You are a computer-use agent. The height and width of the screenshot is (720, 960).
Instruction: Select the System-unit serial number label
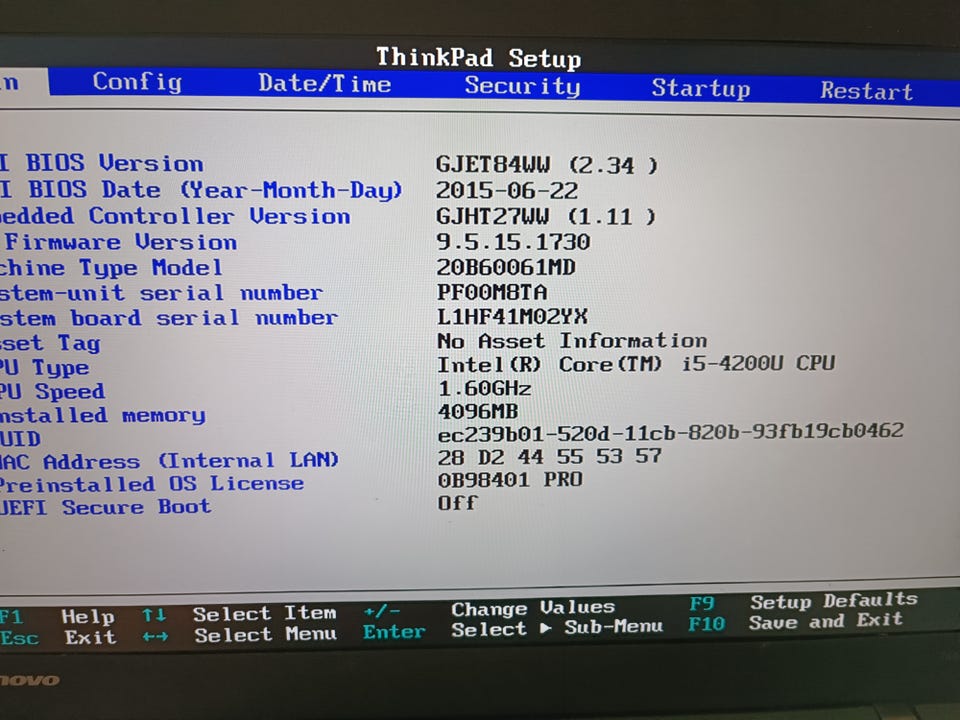click(x=161, y=293)
